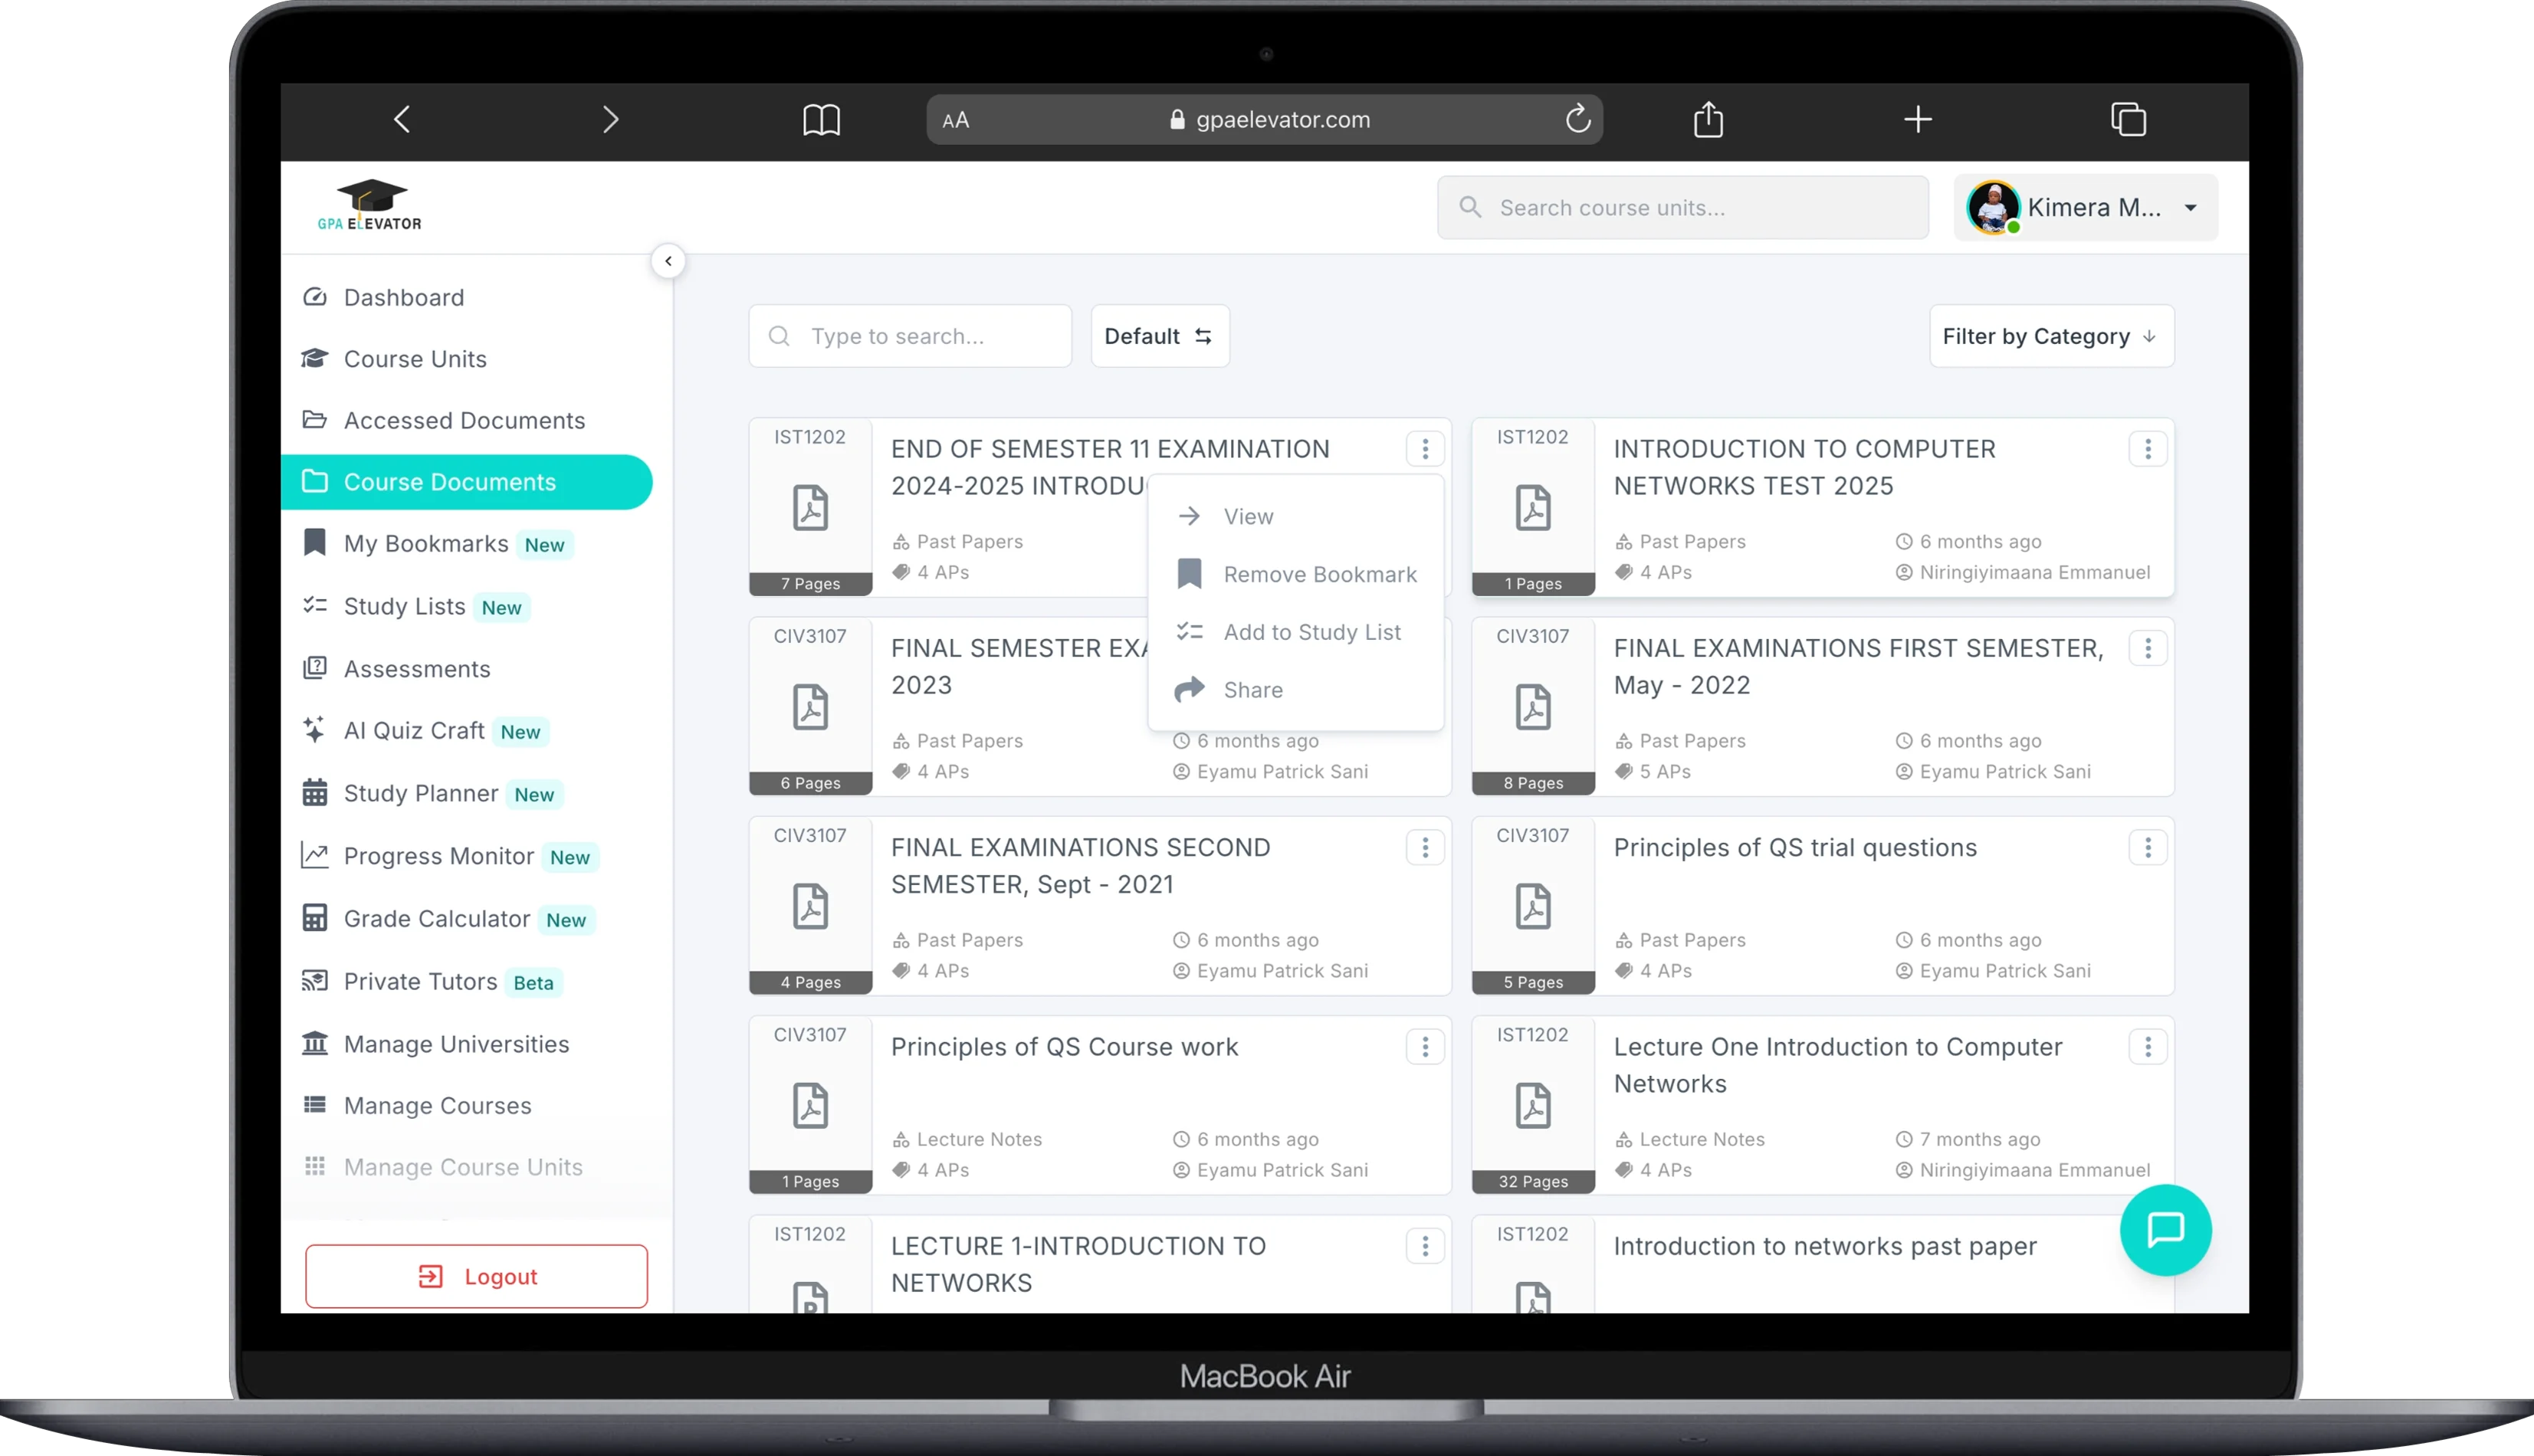Choose Remove Bookmark in the context menu
The height and width of the screenshot is (1456, 2534).
point(1296,574)
